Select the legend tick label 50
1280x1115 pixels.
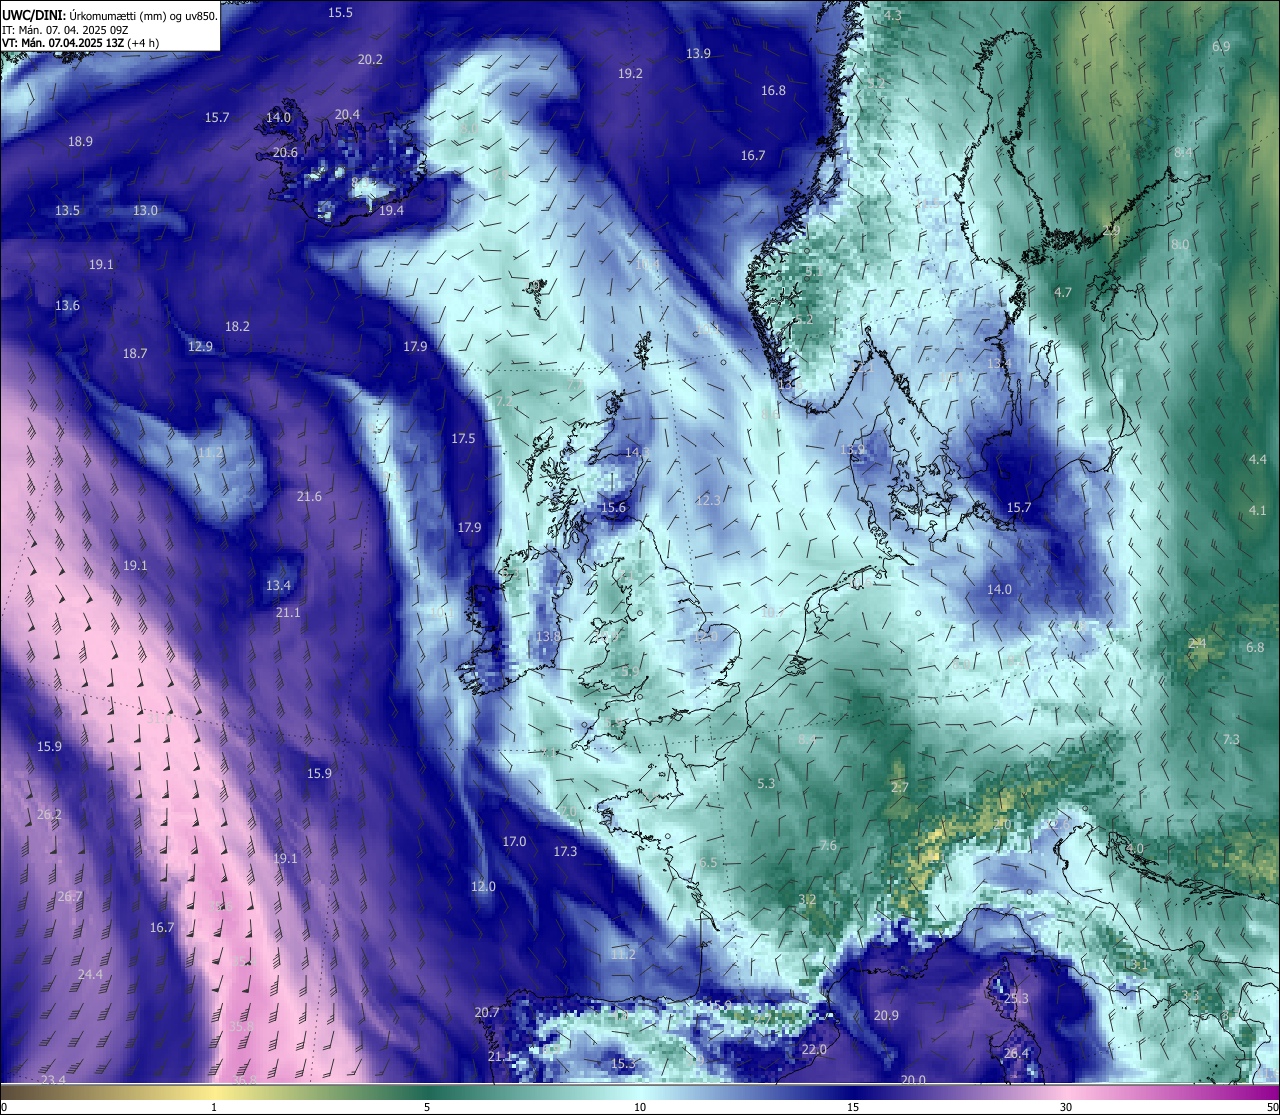tap(1271, 1106)
